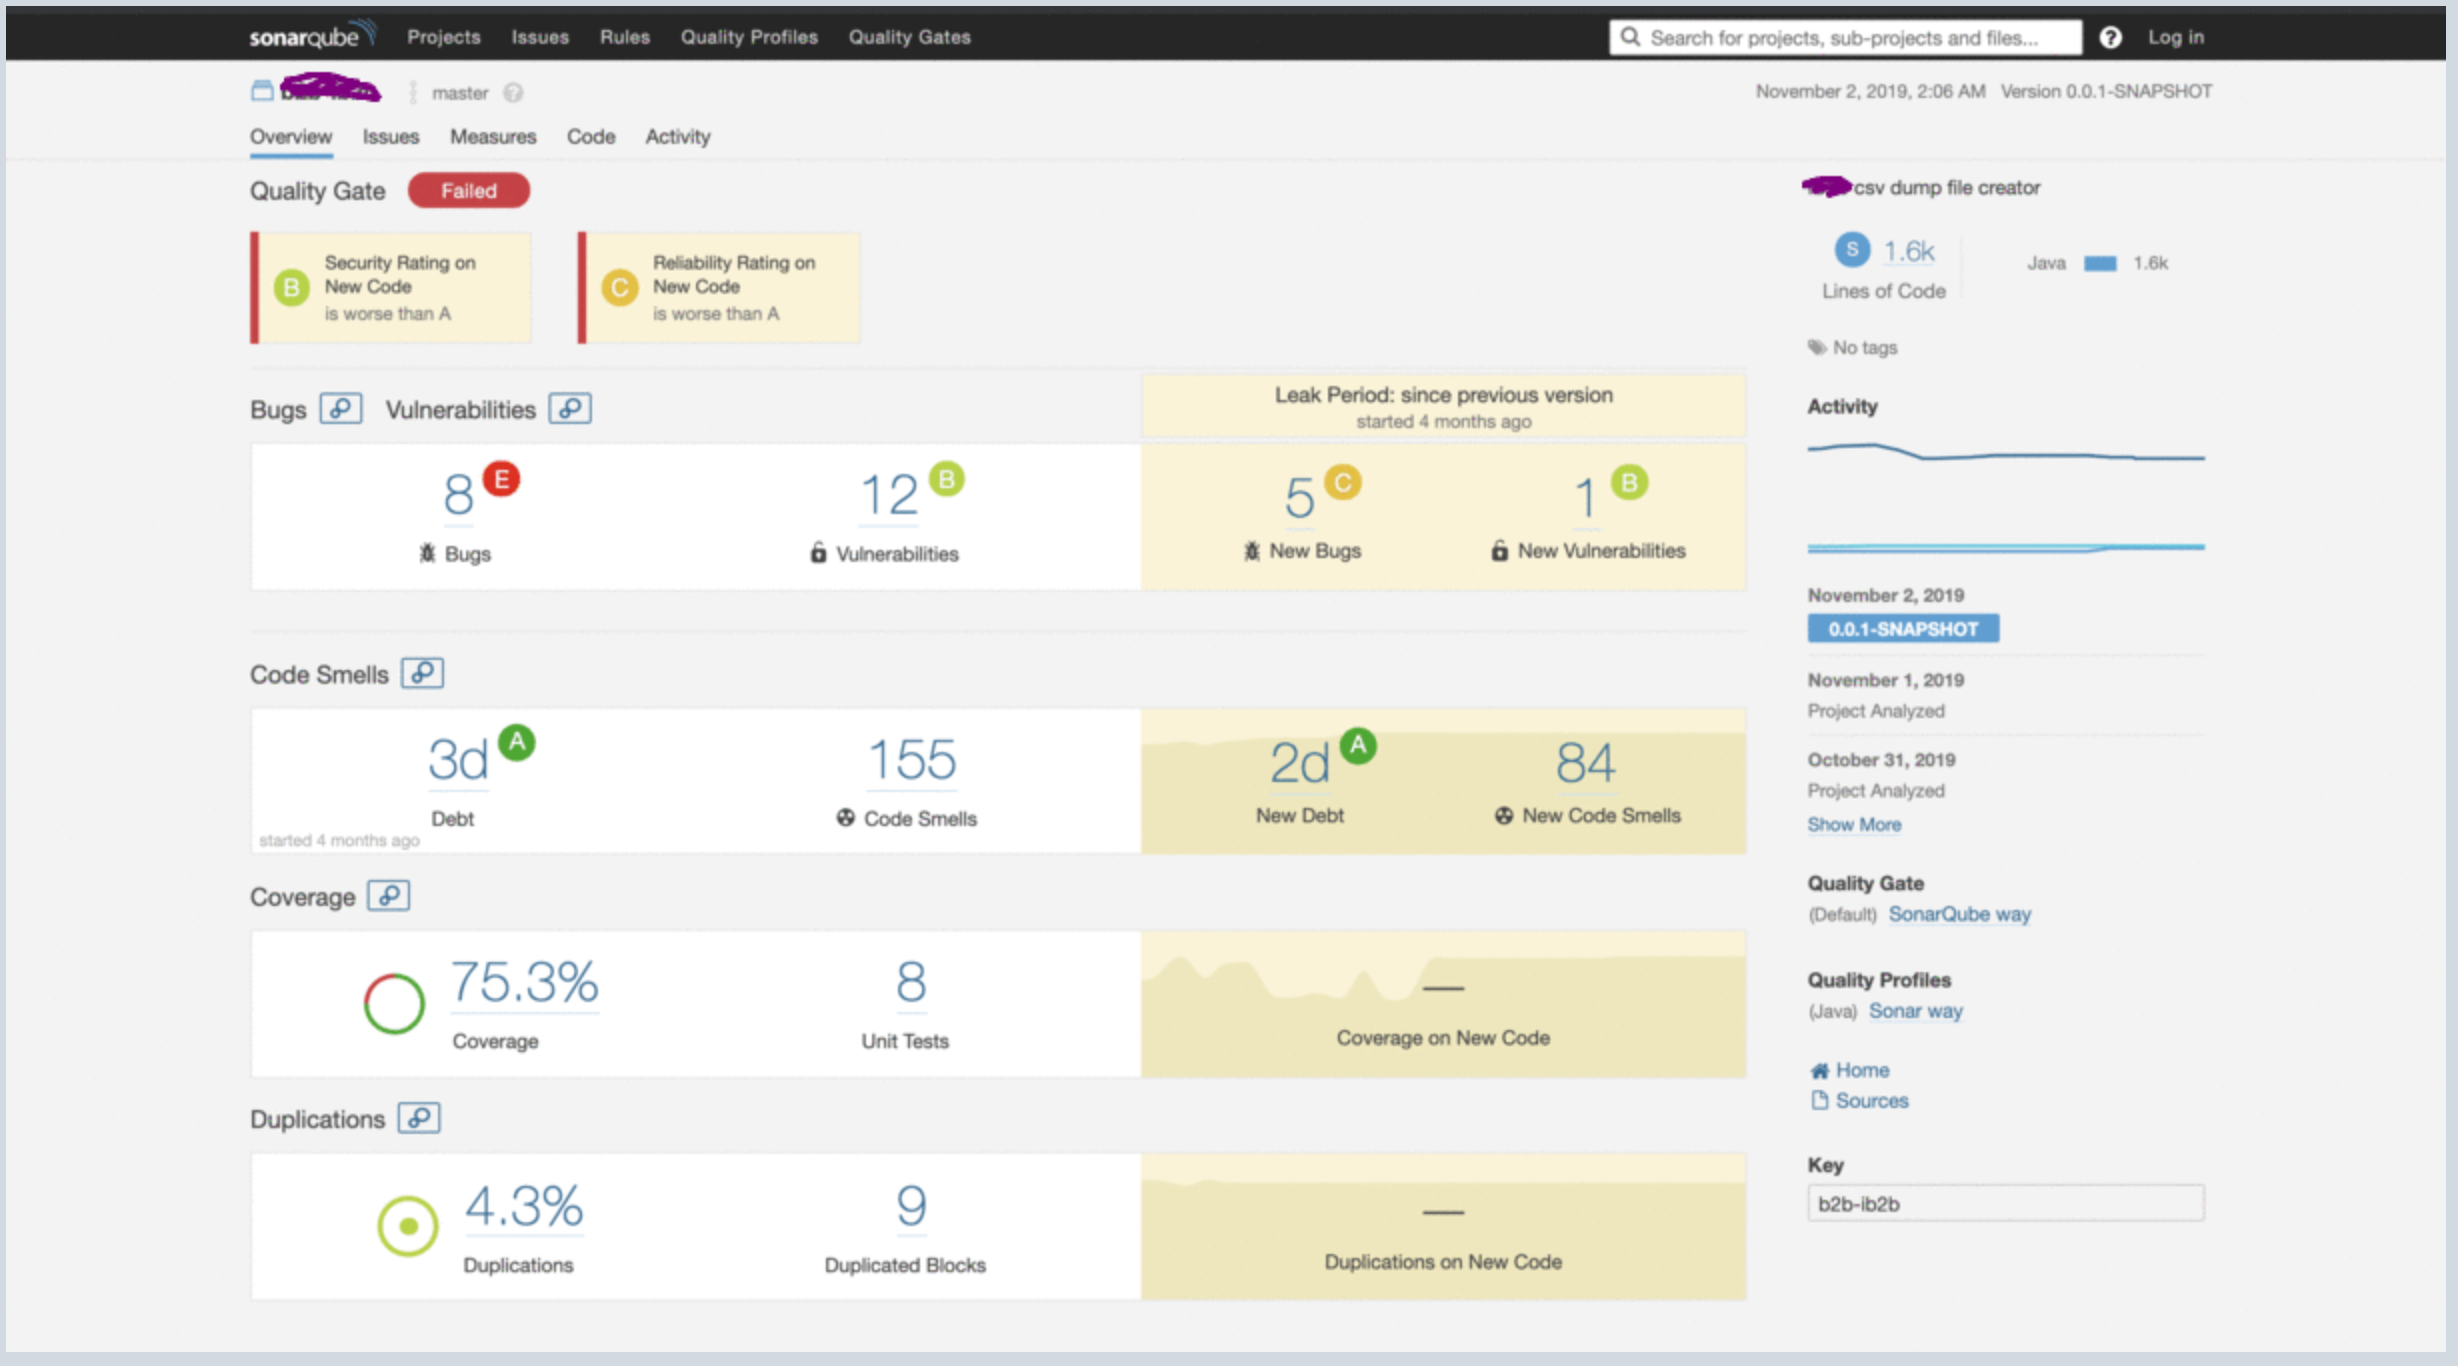Click the project Key field b2b-ib2b
Image resolution: width=2458 pixels, height=1366 pixels.
[x=2004, y=1204]
